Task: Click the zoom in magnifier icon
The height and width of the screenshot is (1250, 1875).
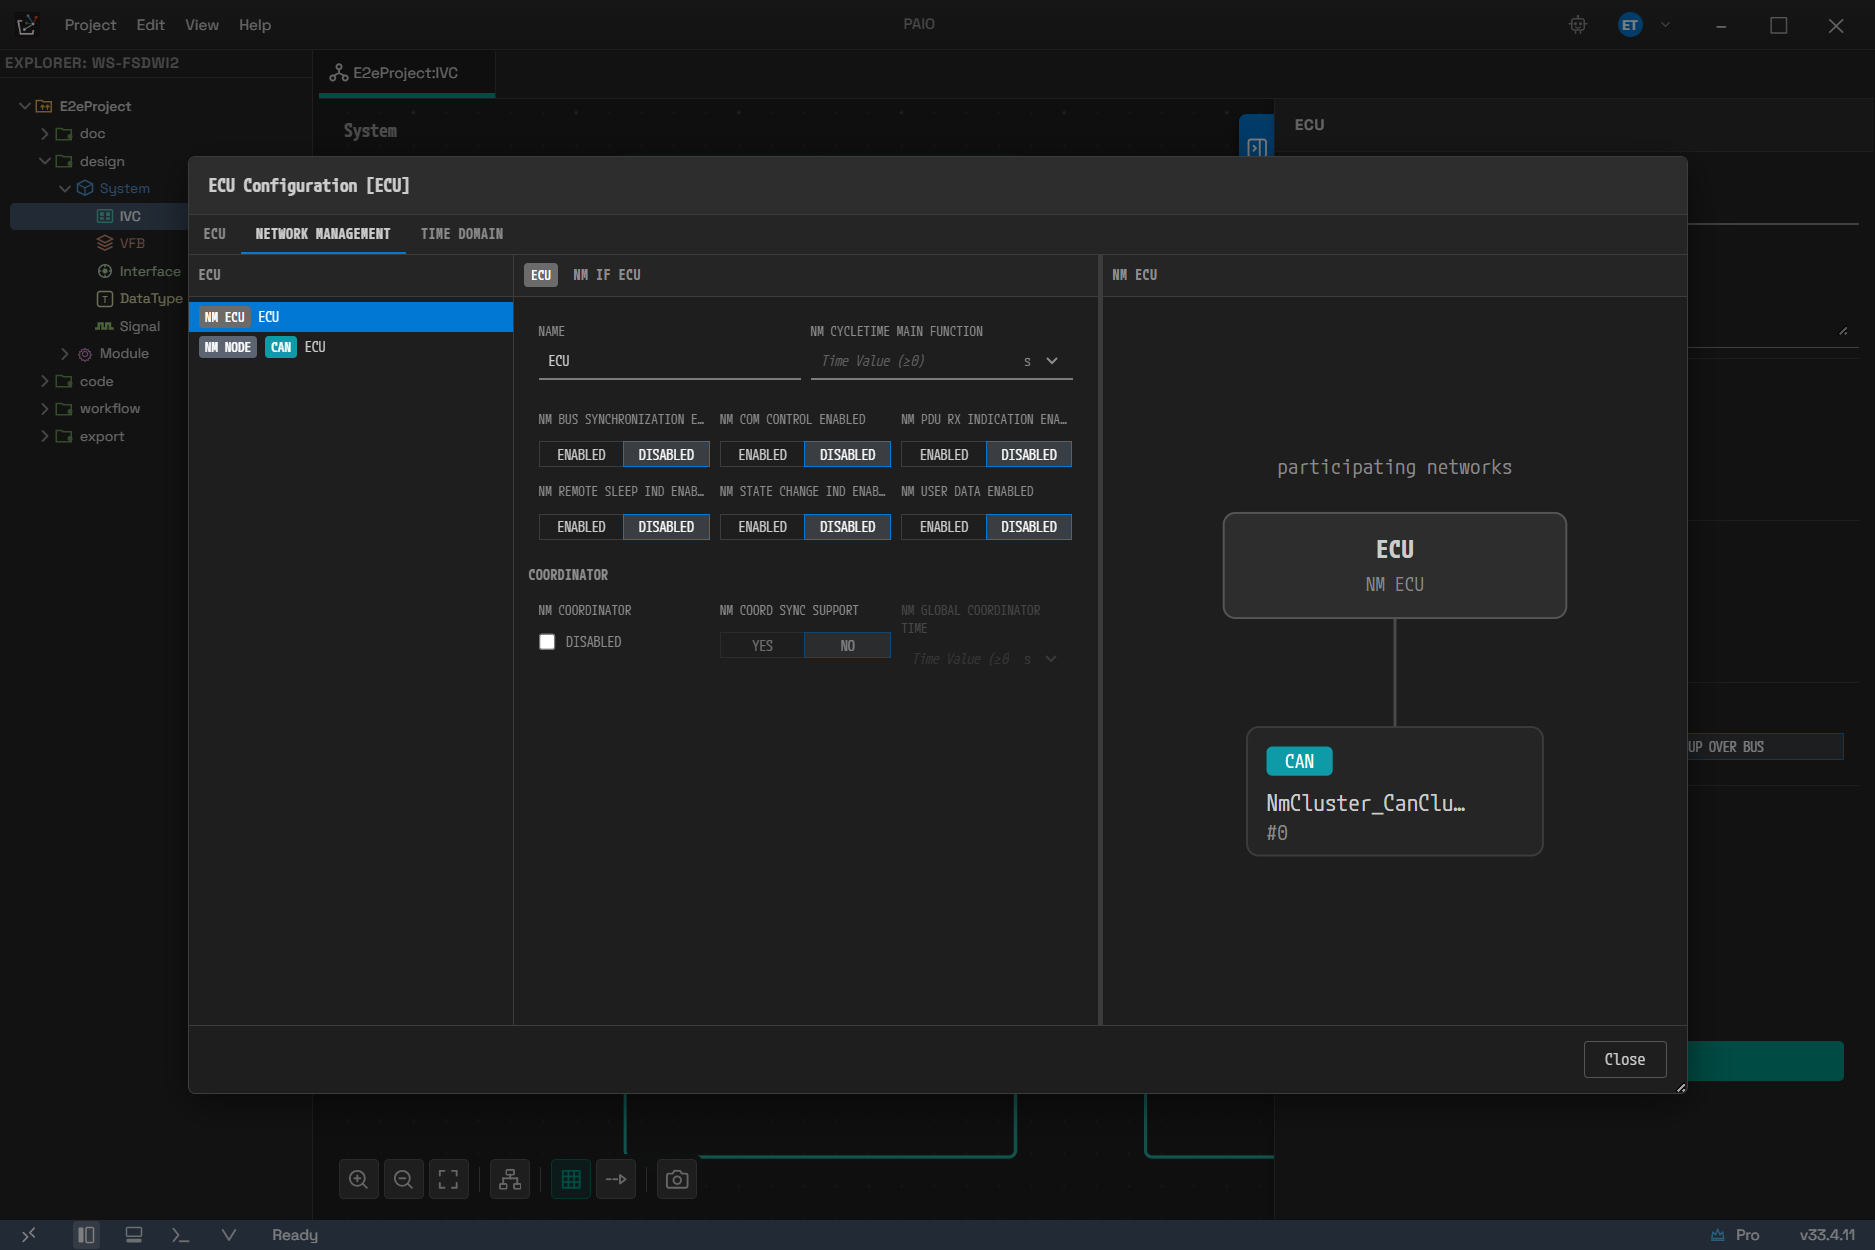Action: click(359, 1180)
